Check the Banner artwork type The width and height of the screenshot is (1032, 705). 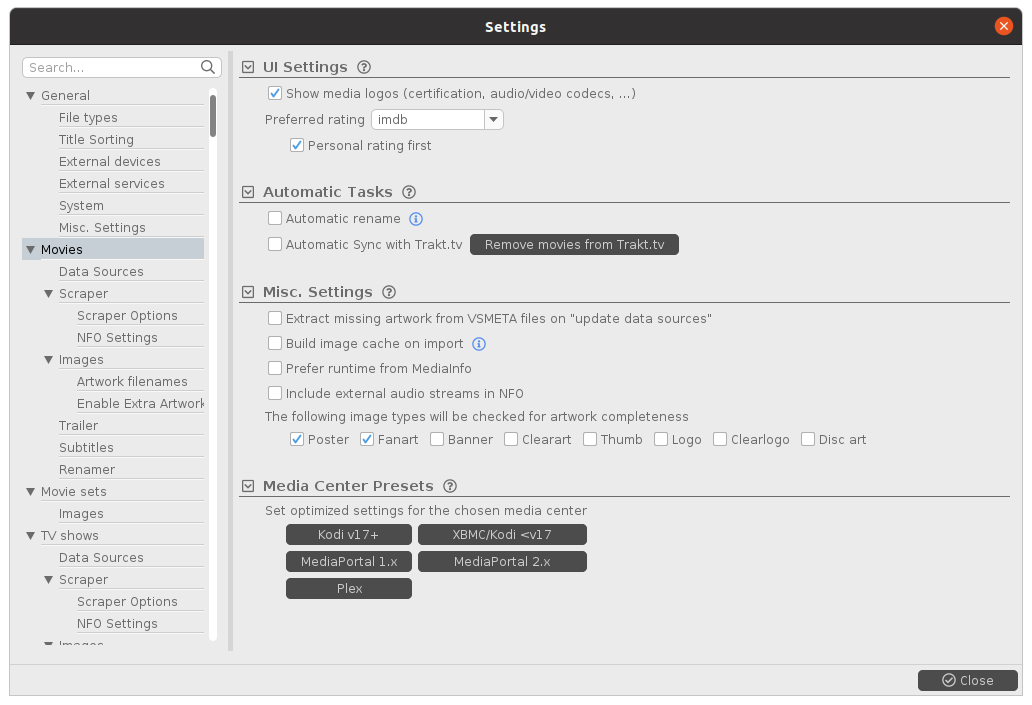pyautogui.click(x=437, y=439)
